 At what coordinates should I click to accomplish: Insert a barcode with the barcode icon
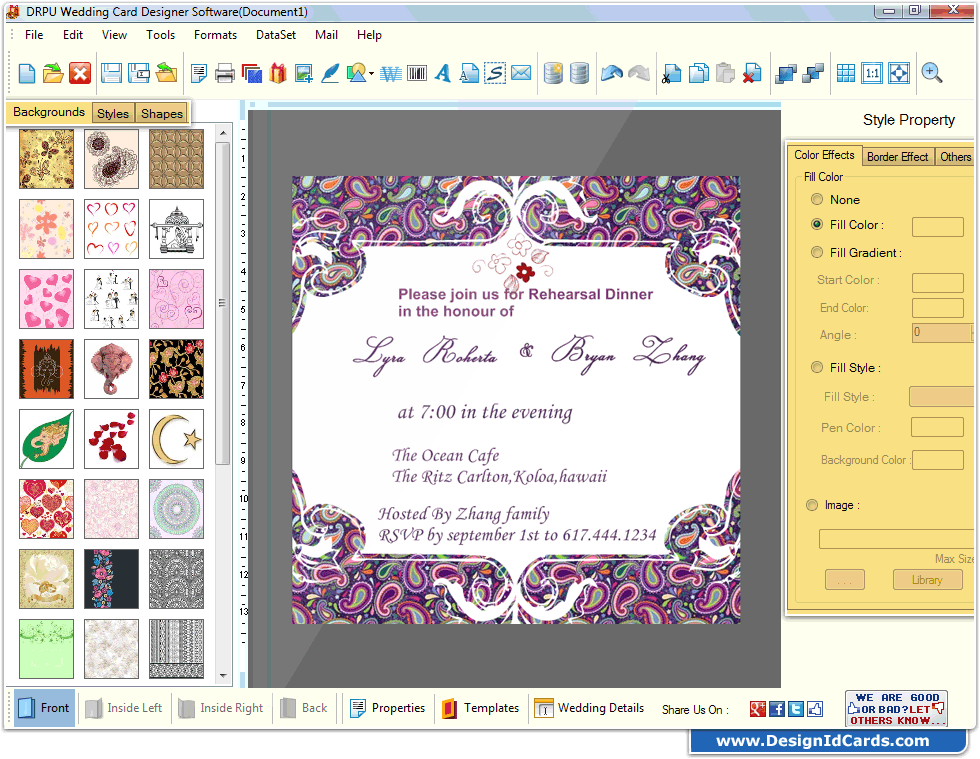click(x=417, y=74)
